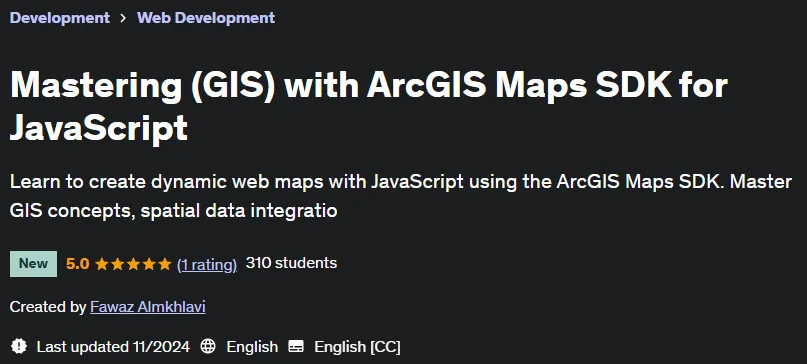Image resolution: width=807 pixels, height=364 pixels.
Task: Click the Created by label
Action: [48, 307]
